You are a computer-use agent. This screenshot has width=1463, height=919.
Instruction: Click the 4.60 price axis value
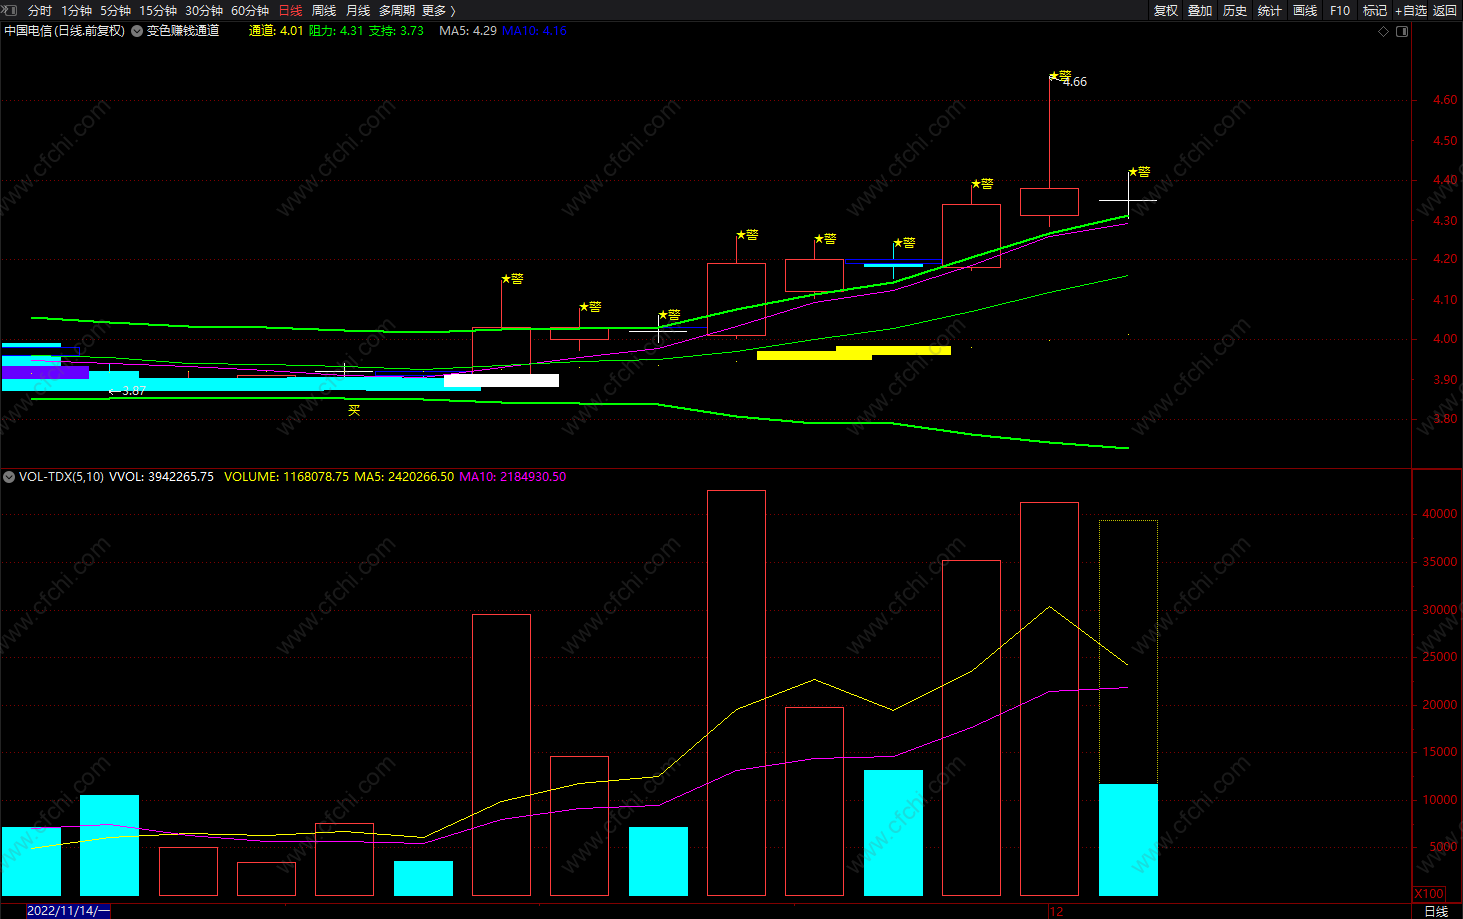click(x=1445, y=100)
